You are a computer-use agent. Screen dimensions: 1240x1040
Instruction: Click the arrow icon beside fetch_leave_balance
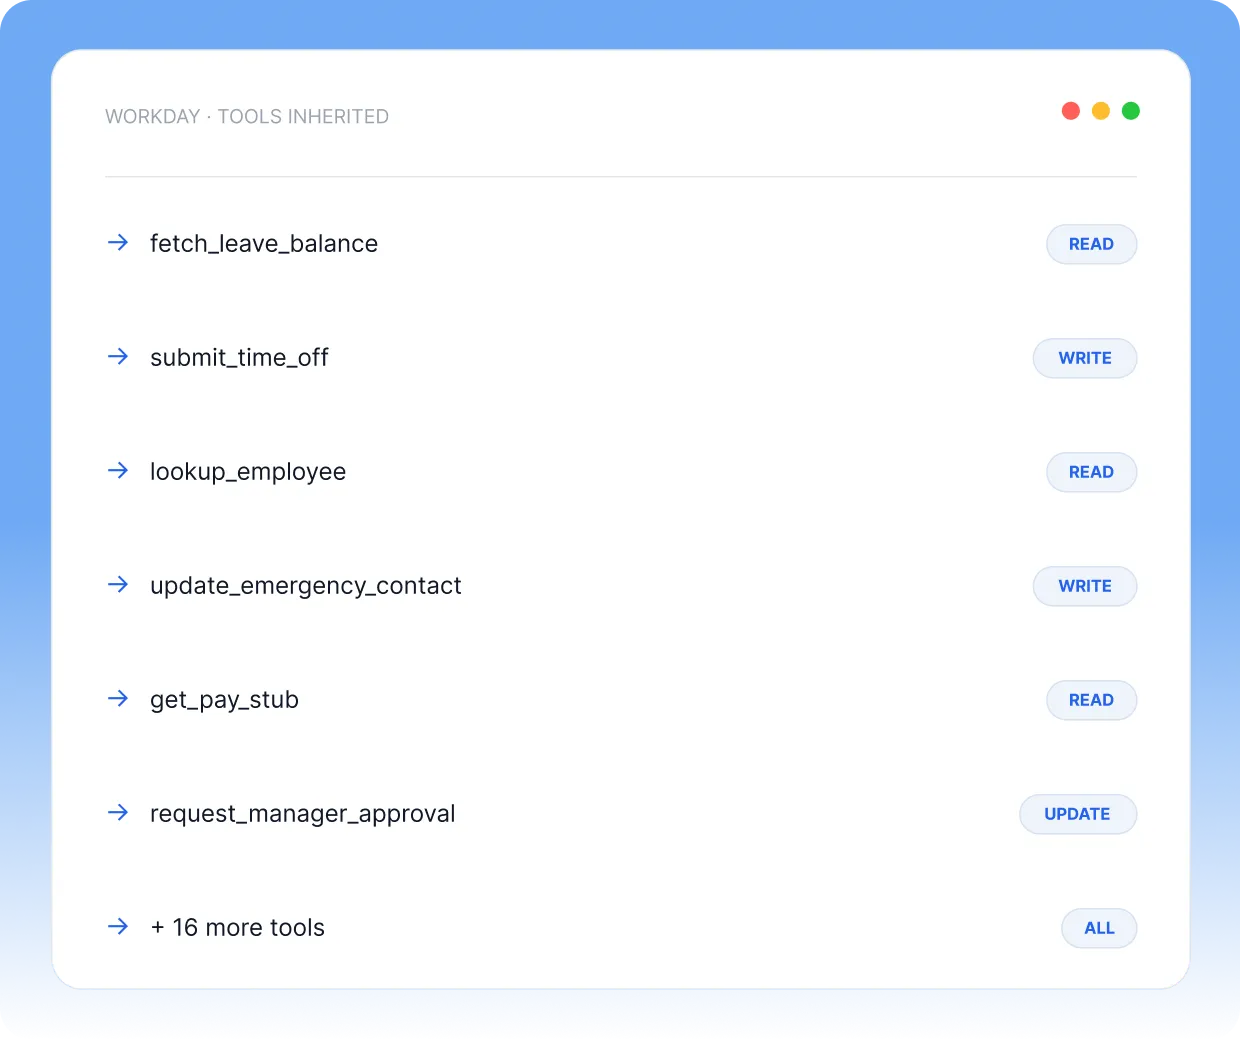coord(118,242)
